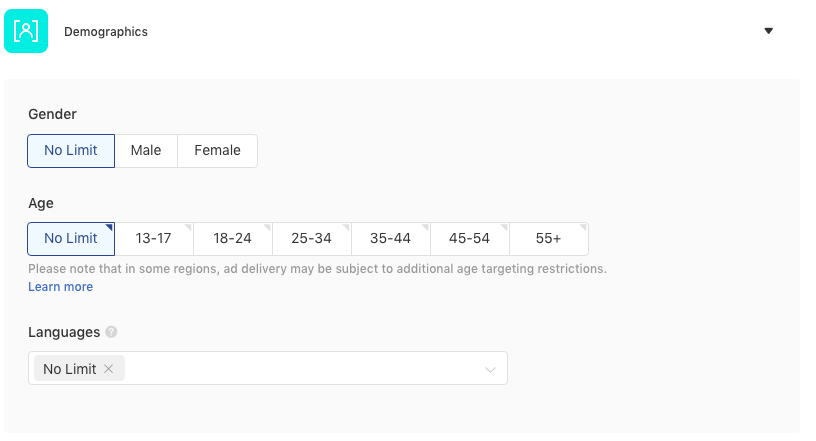Select the 13-17 age range
This screenshot has height=441, width=816.
[154, 238]
